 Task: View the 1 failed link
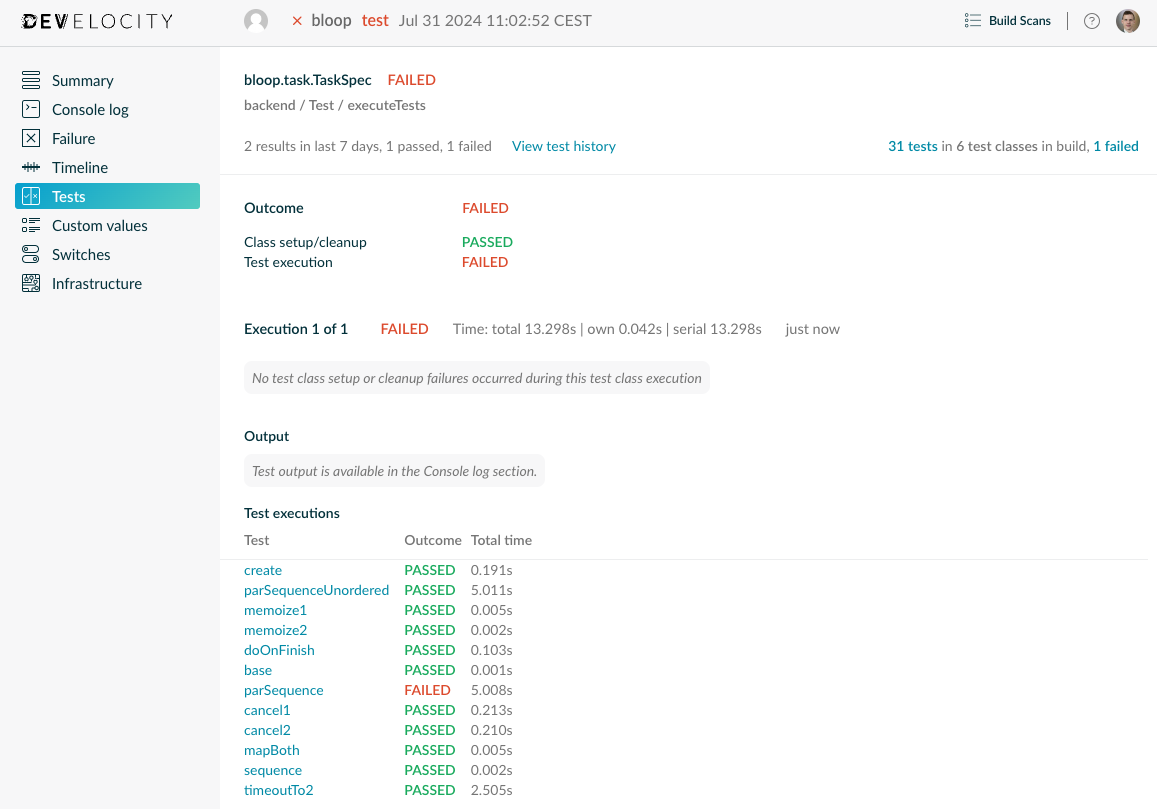[x=1115, y=146]
